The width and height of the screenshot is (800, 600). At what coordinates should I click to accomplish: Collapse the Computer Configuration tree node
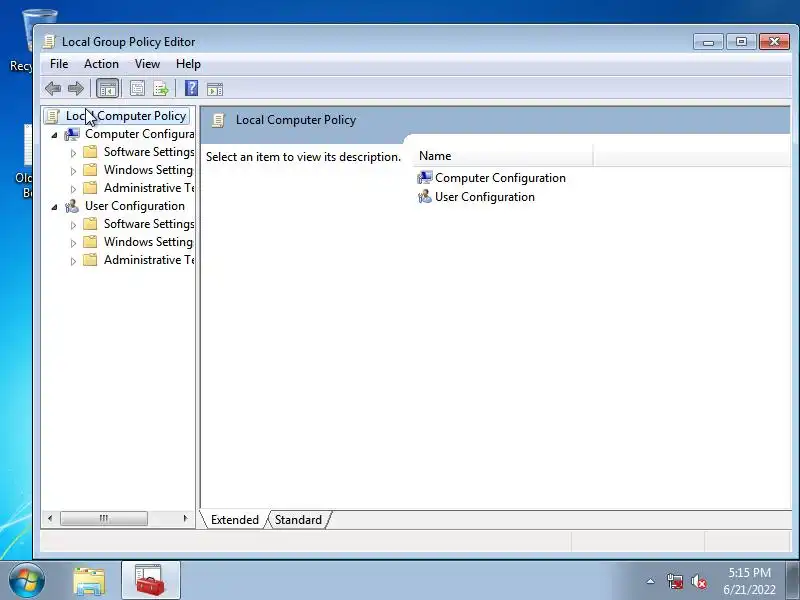tap(55, 135)
